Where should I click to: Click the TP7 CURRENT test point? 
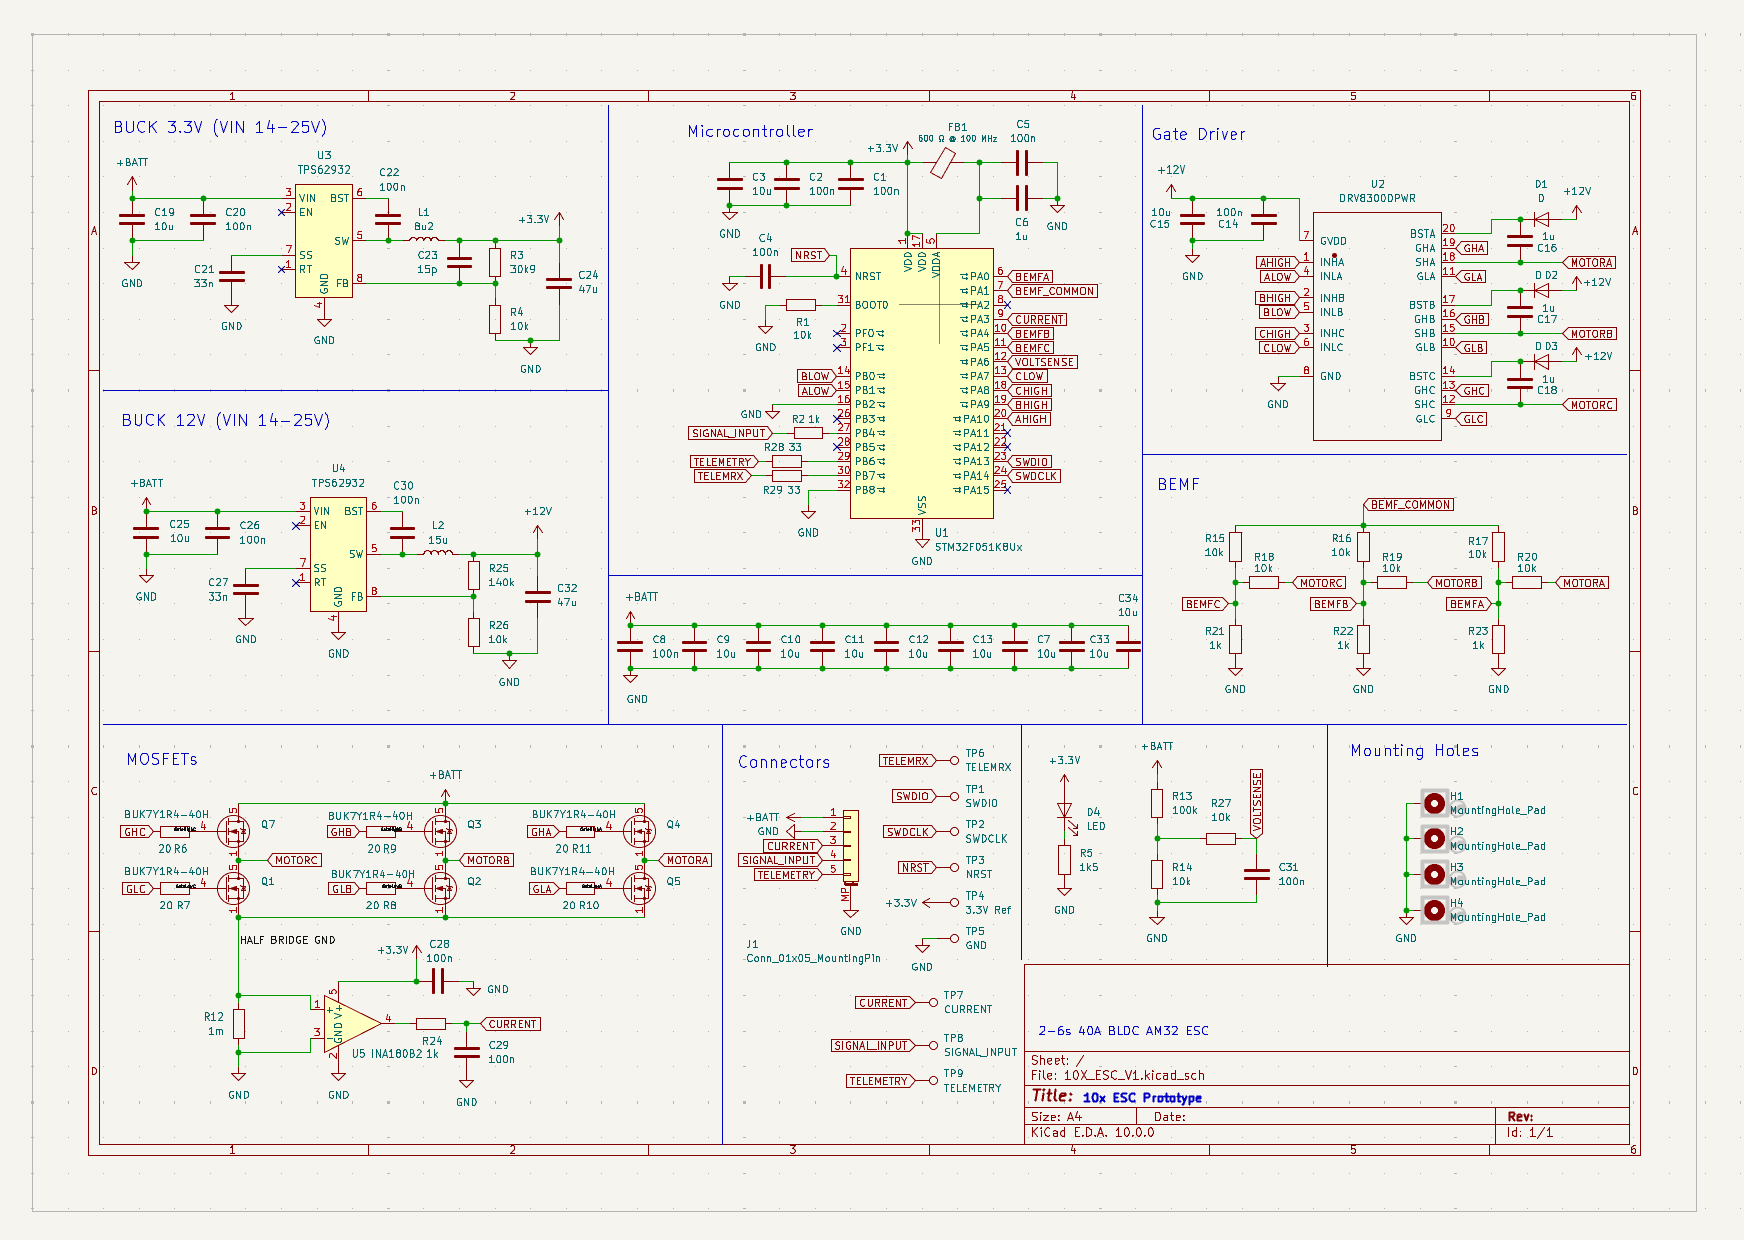point(934,1002)
